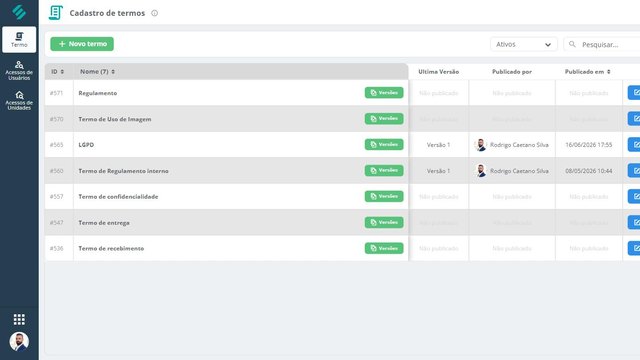Click the Cadastro de termos page title
The image size is (640, 360).
[107, 13]
